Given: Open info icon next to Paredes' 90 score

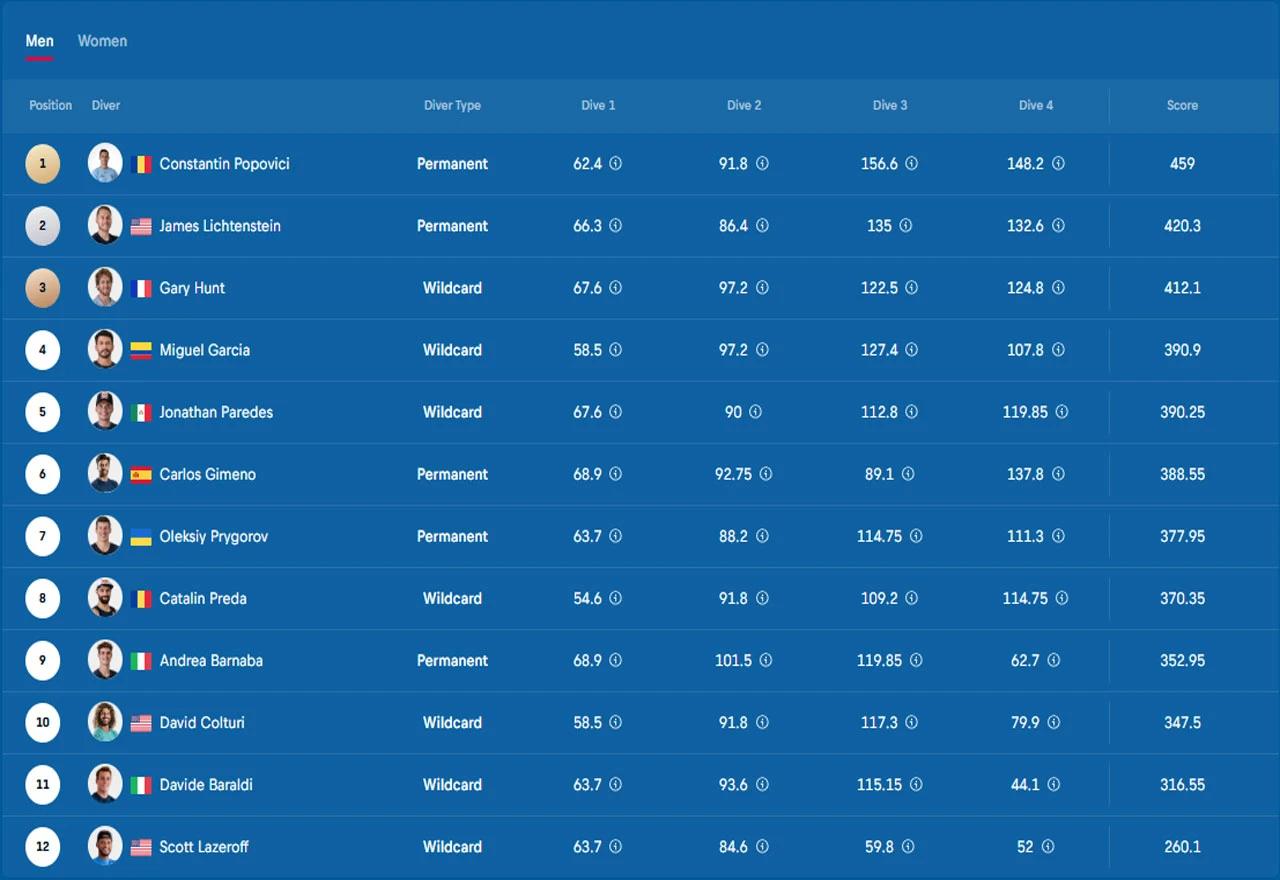Looking at the screenshot, I should pyautogui.click(x=755, y=412).
